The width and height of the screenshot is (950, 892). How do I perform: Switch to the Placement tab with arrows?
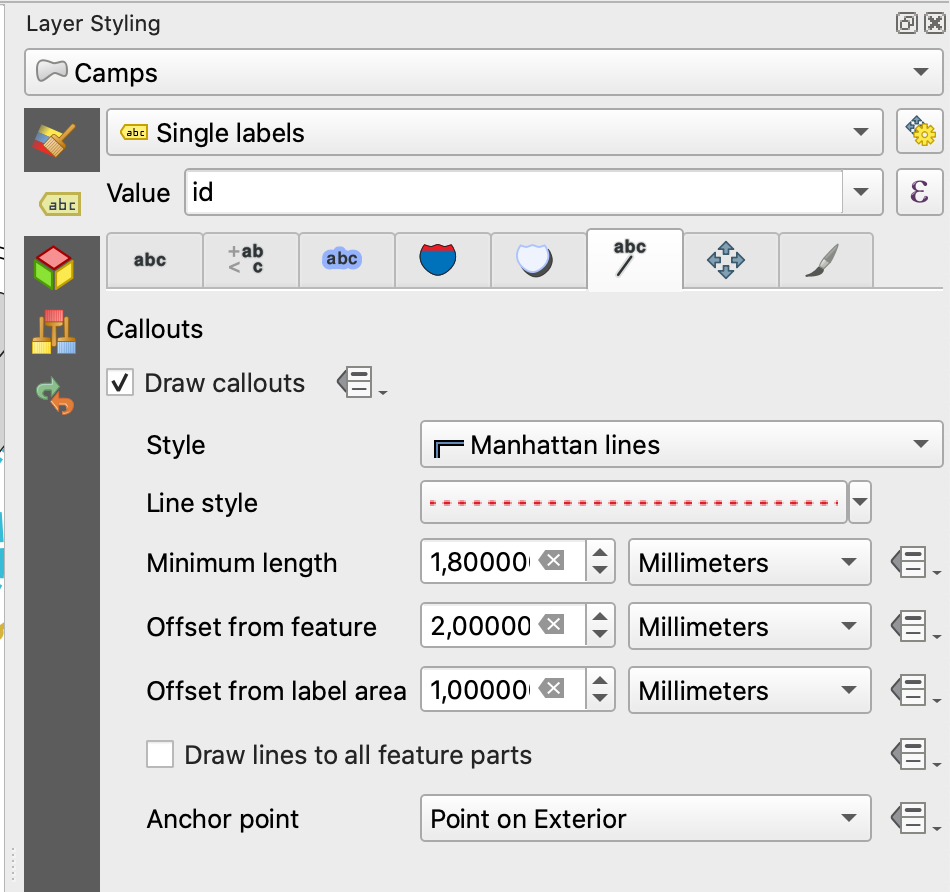[x=726, y=260]
